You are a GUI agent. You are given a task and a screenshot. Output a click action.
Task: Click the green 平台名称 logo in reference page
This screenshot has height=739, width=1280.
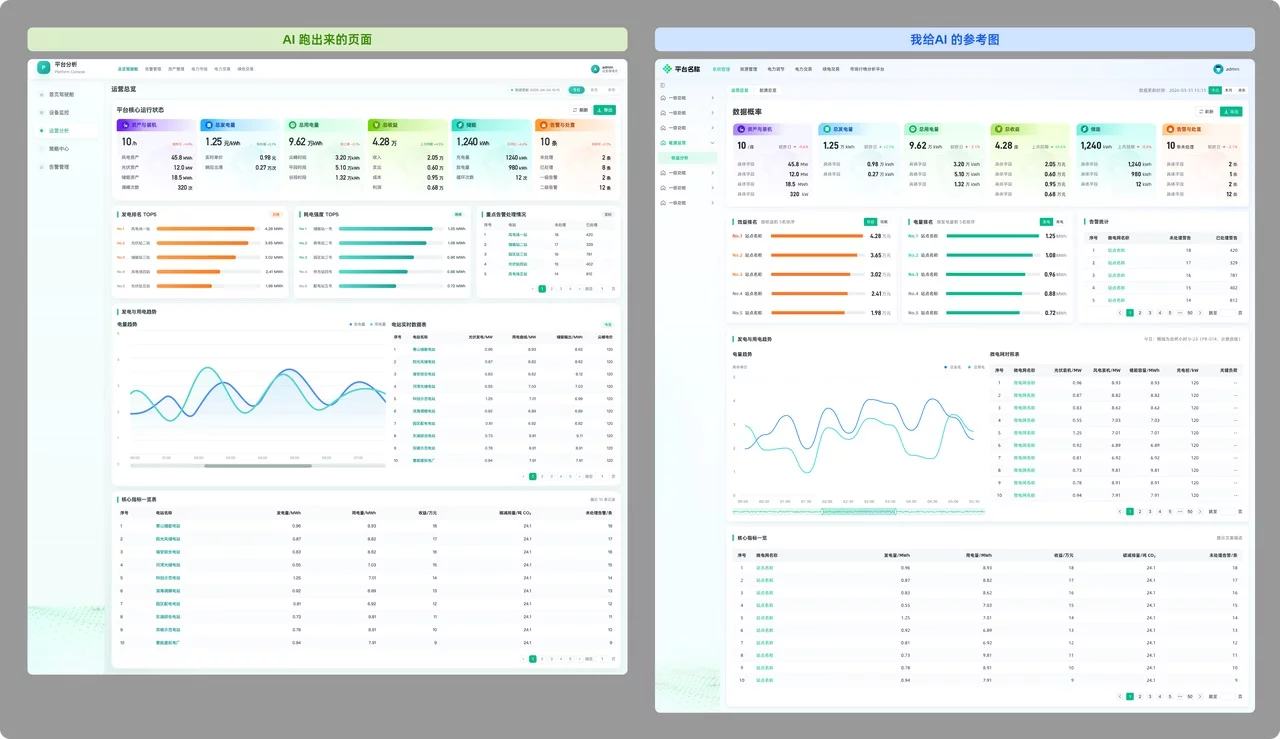point(667,69)
